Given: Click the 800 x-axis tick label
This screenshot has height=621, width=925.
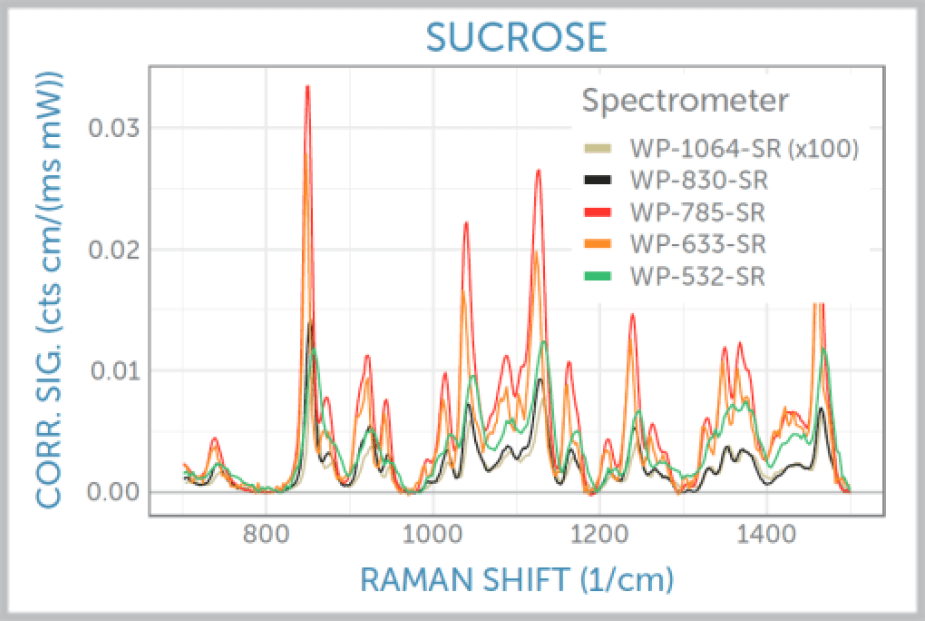Looking at the screenshot, I should (266, 536).
